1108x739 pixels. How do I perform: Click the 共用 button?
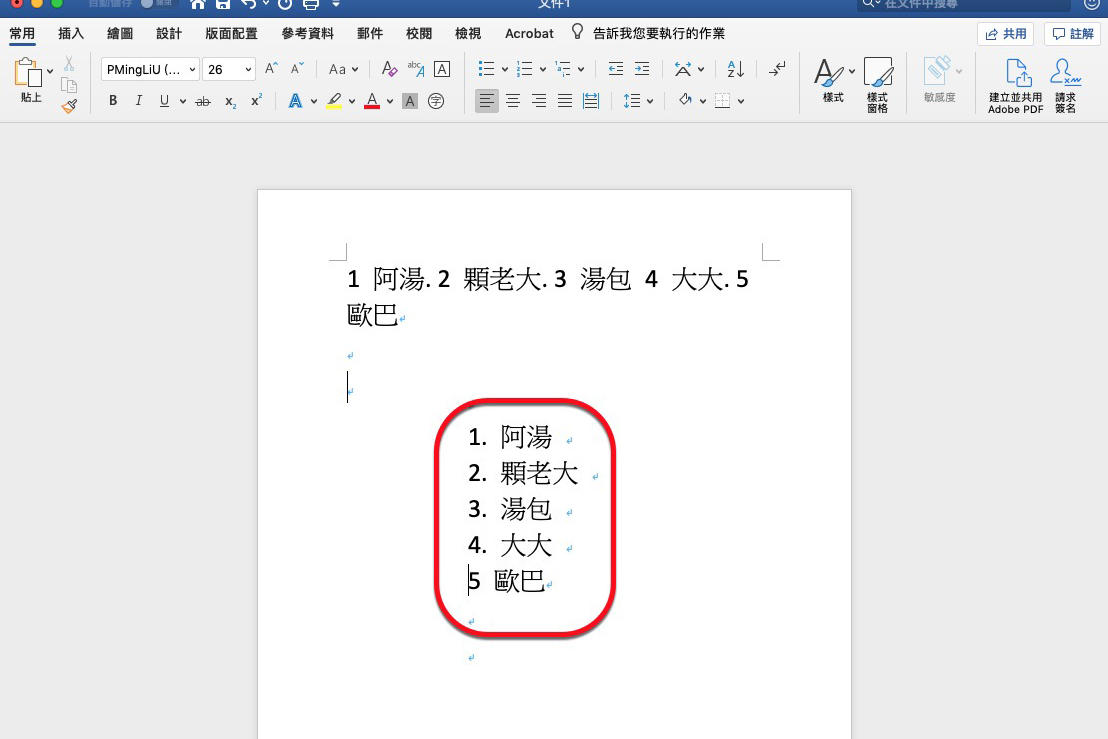tap(1006, 33)
